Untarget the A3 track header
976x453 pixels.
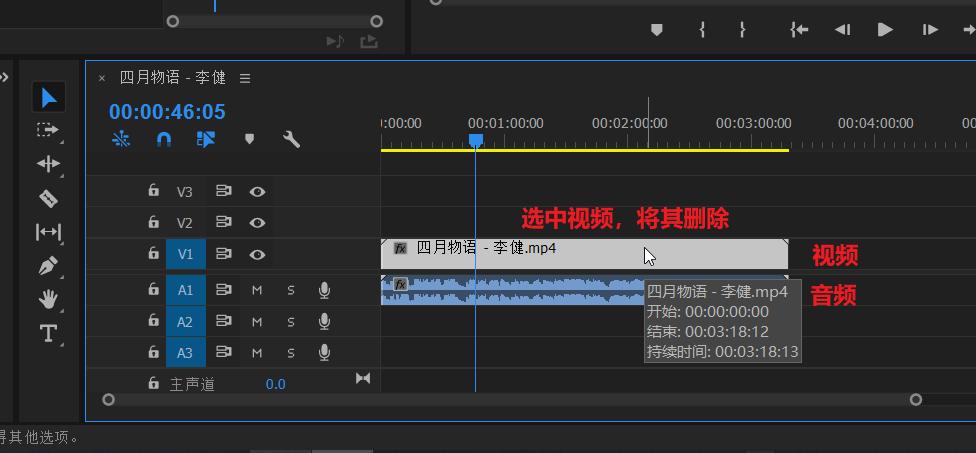point(185,353)
